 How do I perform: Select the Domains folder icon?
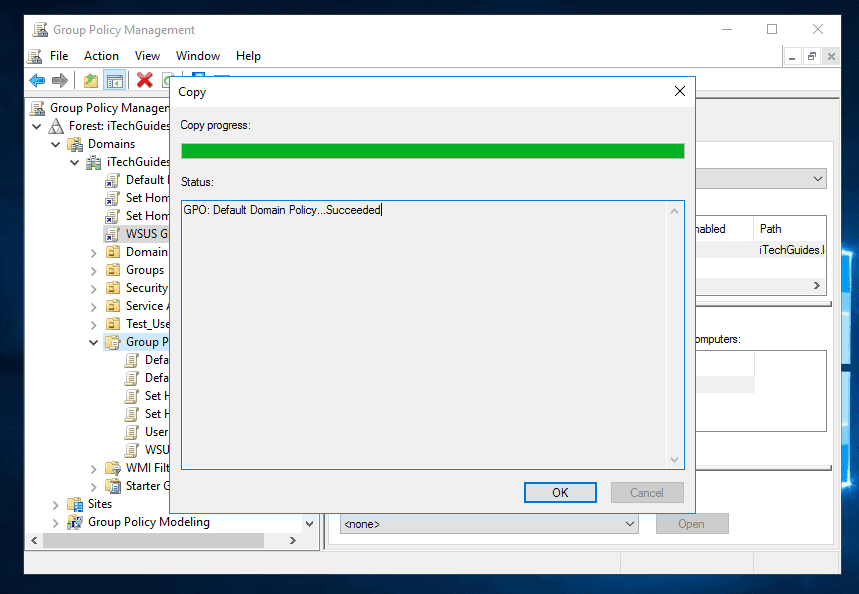pyautogui.click(x=75, y=144)
